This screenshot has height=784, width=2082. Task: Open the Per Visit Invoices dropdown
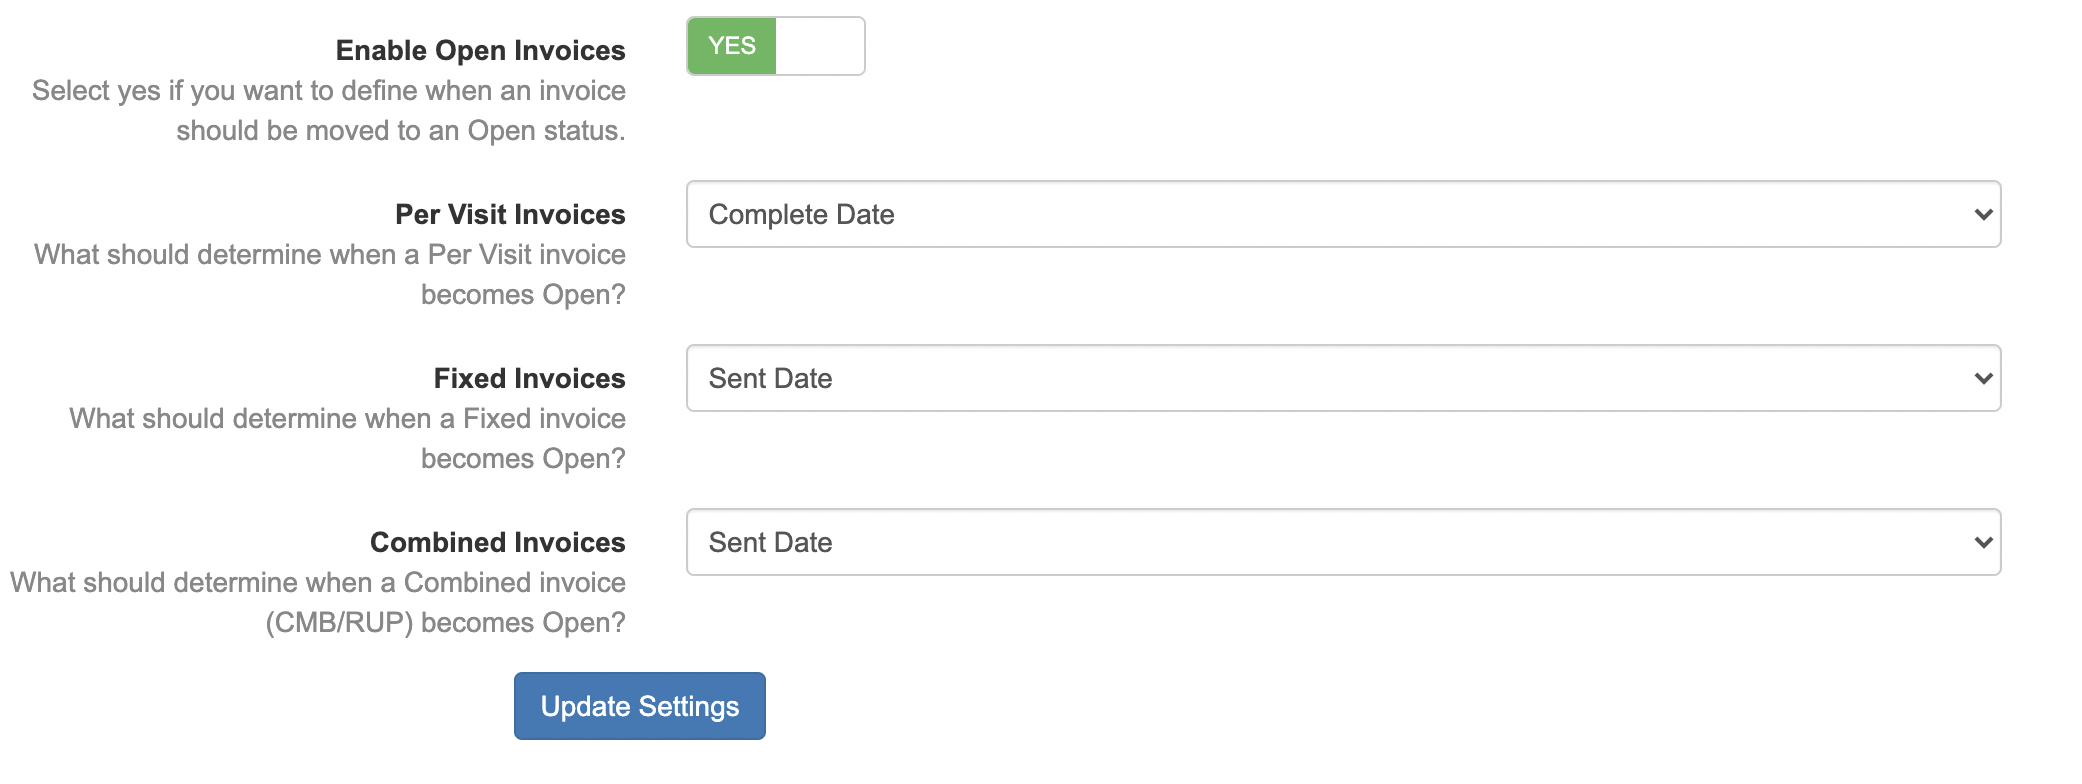click(x=1342, y=214)
